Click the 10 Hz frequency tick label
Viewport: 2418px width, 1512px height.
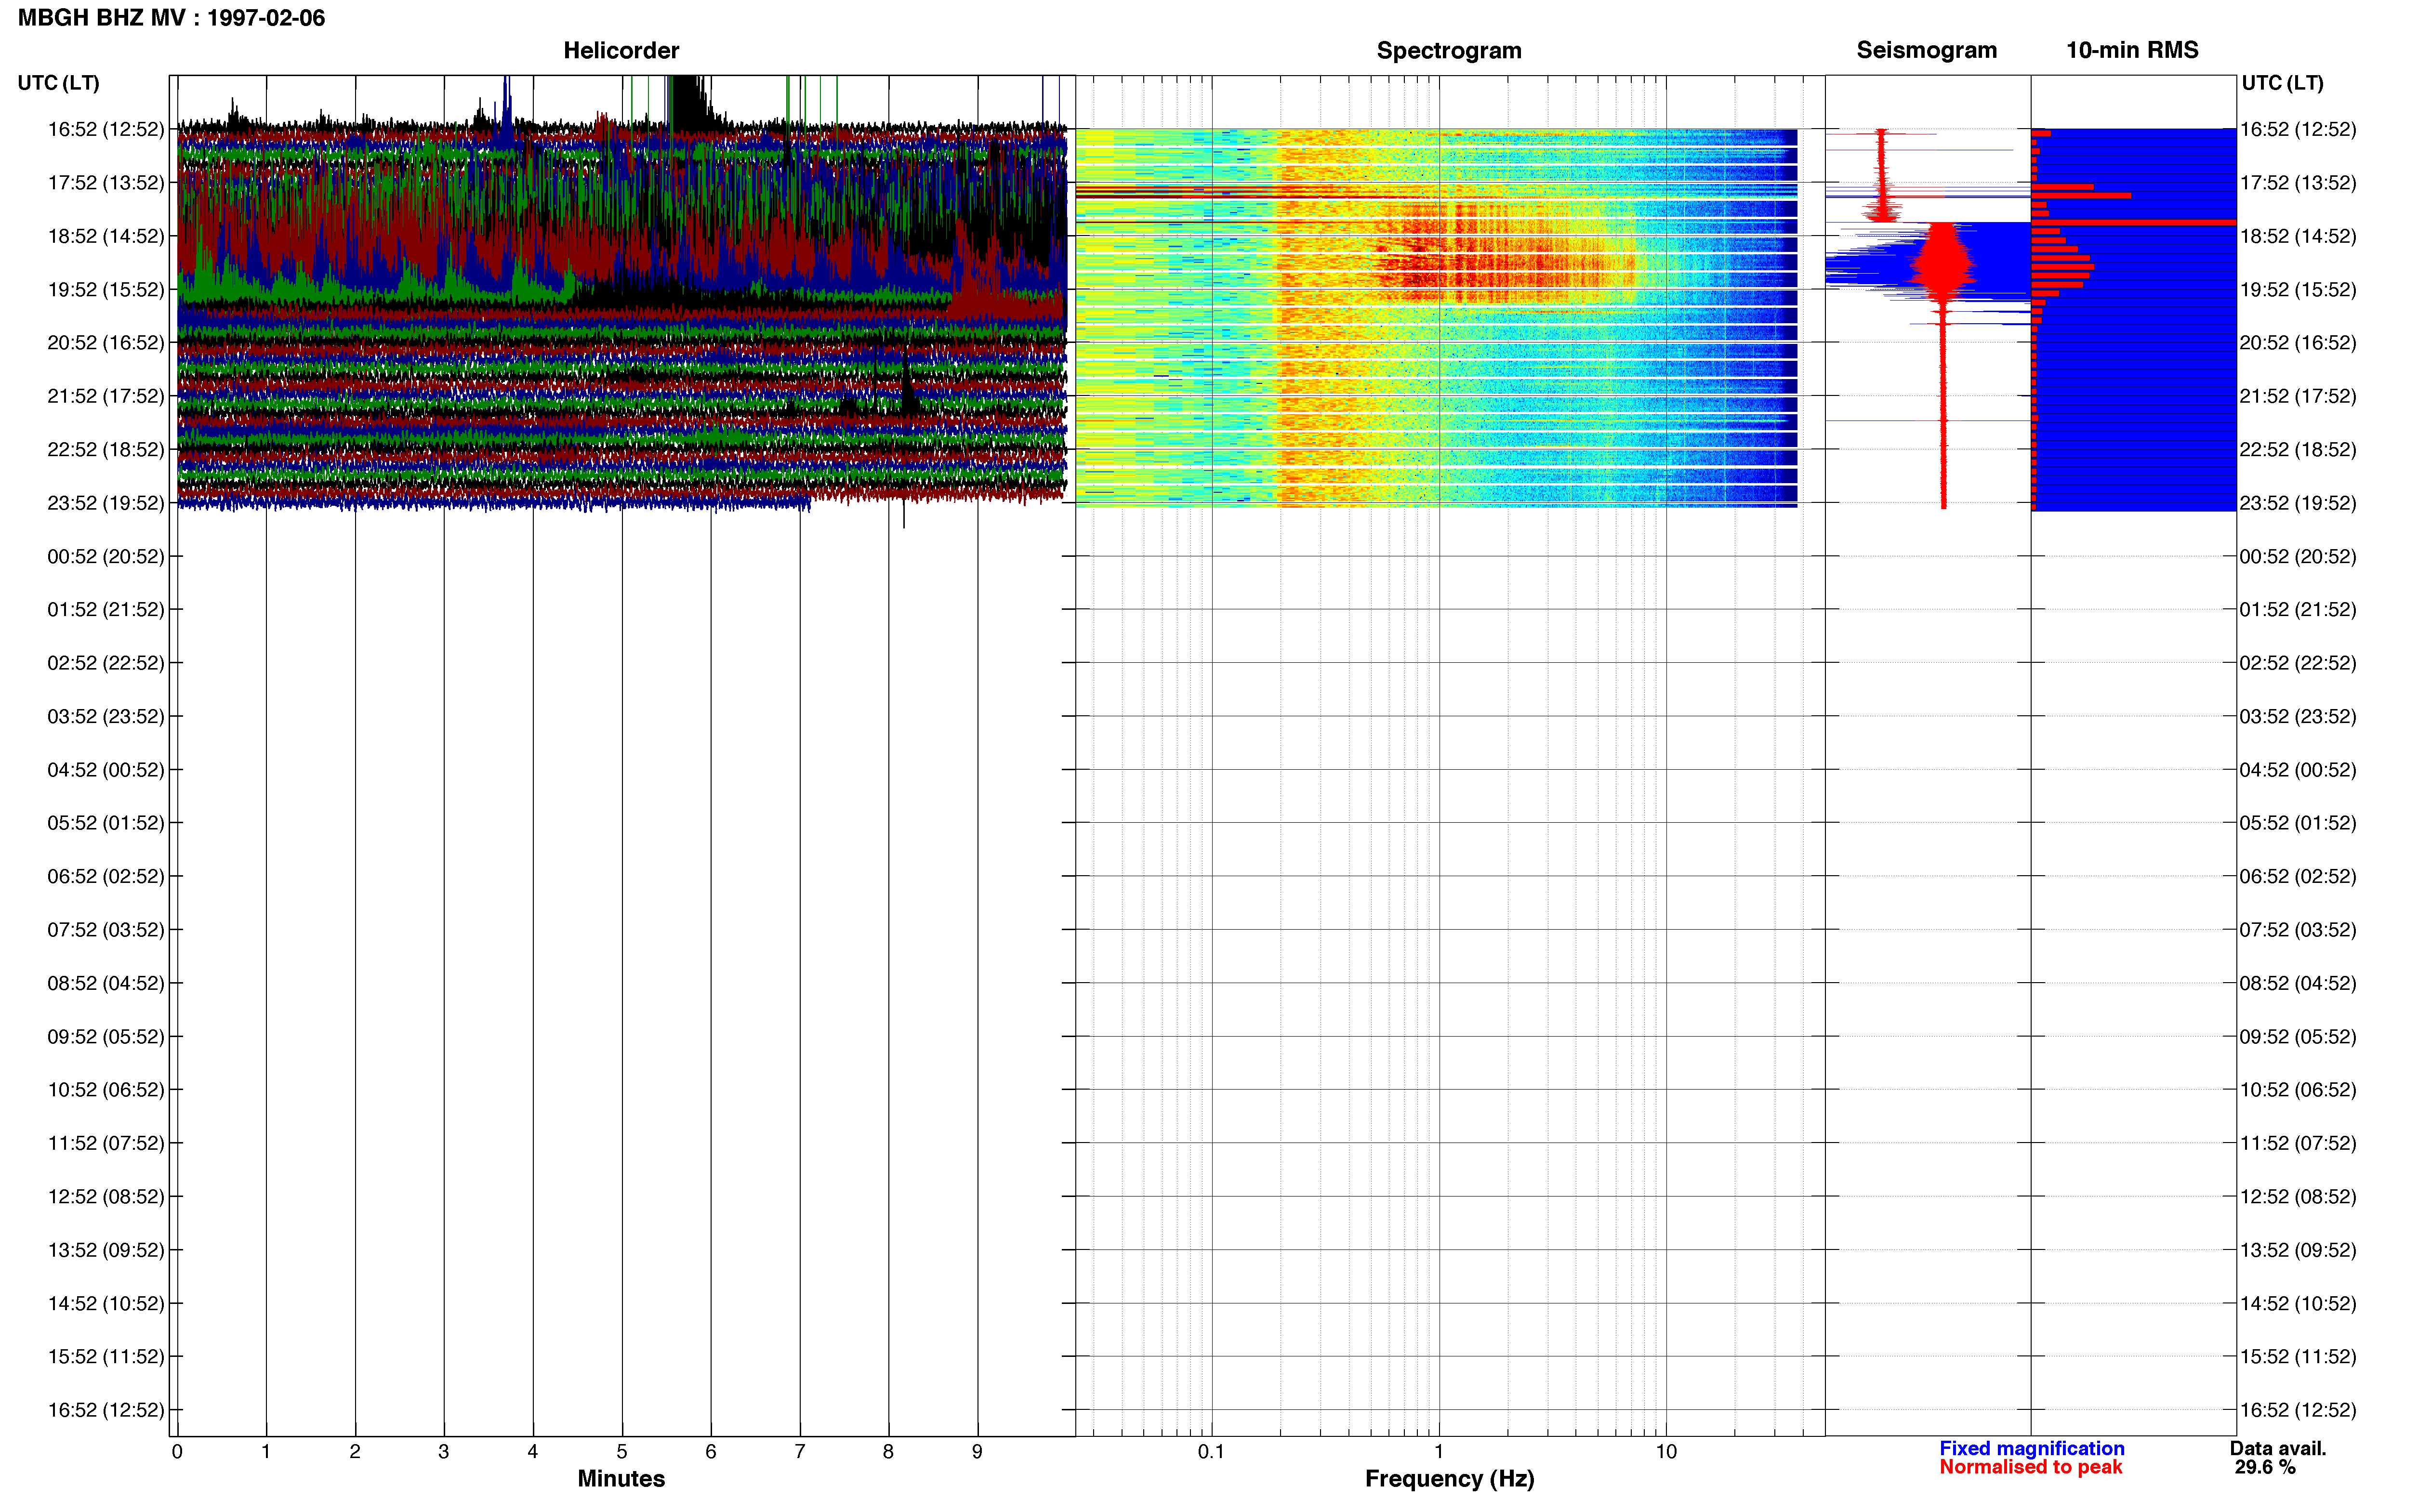point(1666,1452)
